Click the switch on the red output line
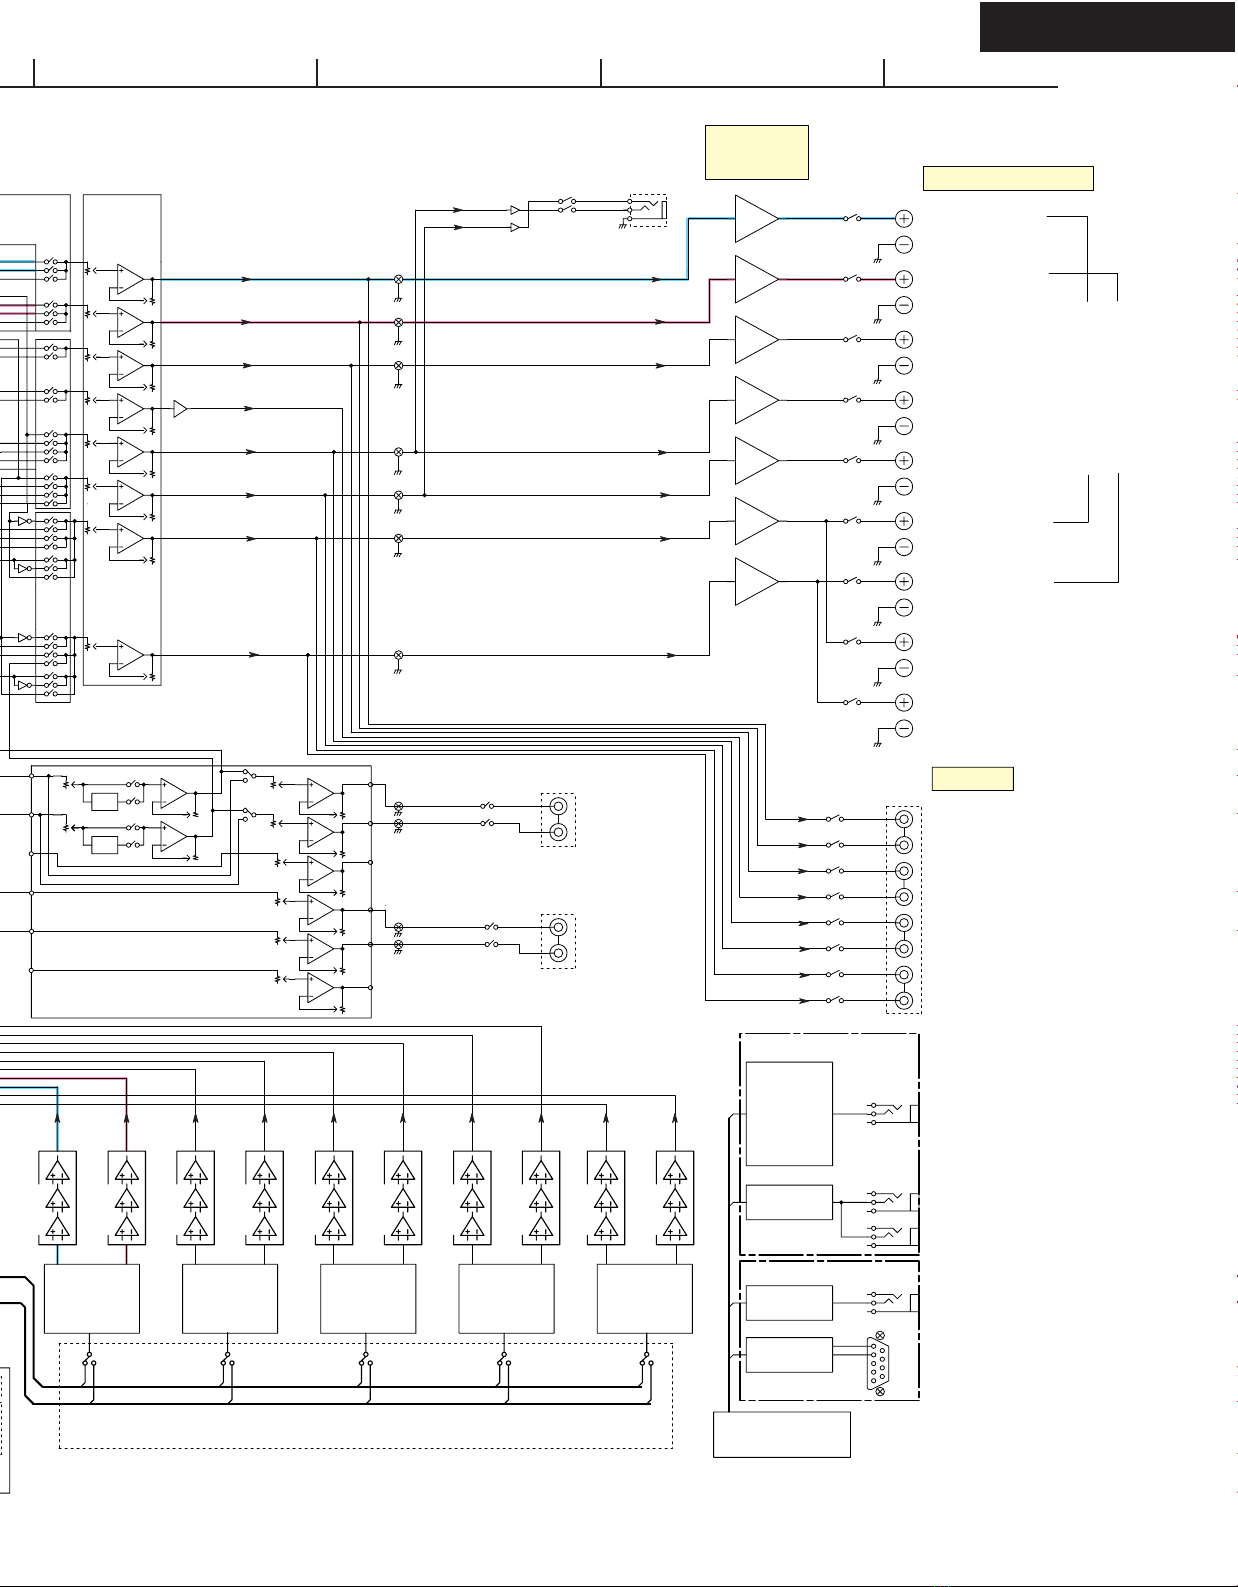Image resolution: width=1238 pixels, height=1587 pixels. [853, 278]
